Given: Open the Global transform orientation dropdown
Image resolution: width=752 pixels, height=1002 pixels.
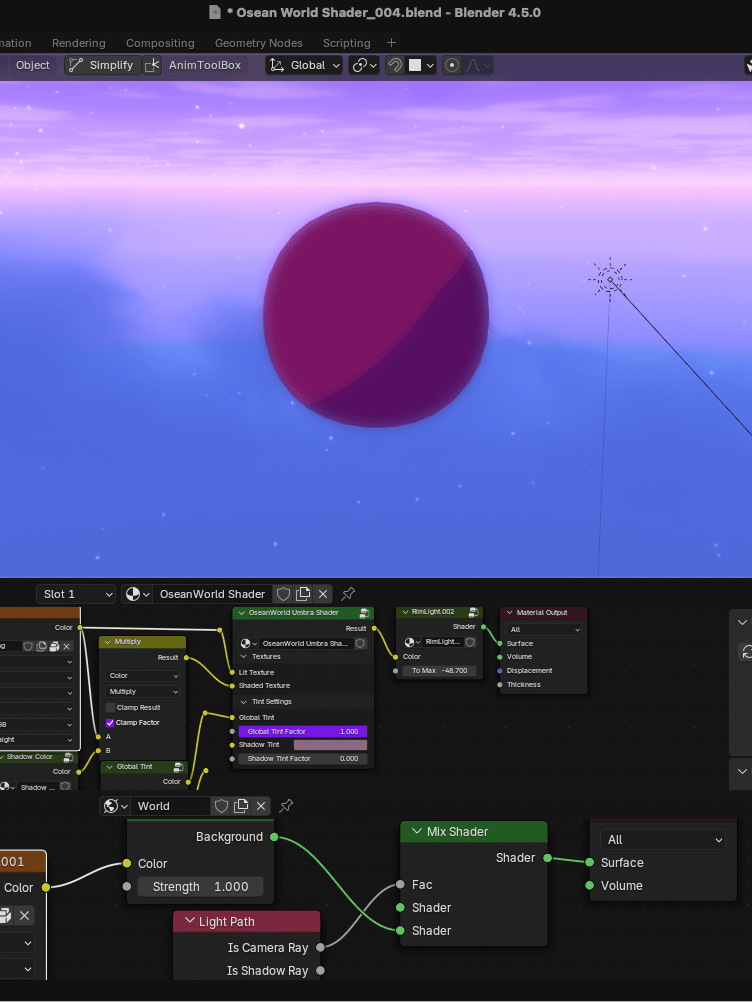Looking at the screenshot, I should pyautogui.click(x=305, y=65).
